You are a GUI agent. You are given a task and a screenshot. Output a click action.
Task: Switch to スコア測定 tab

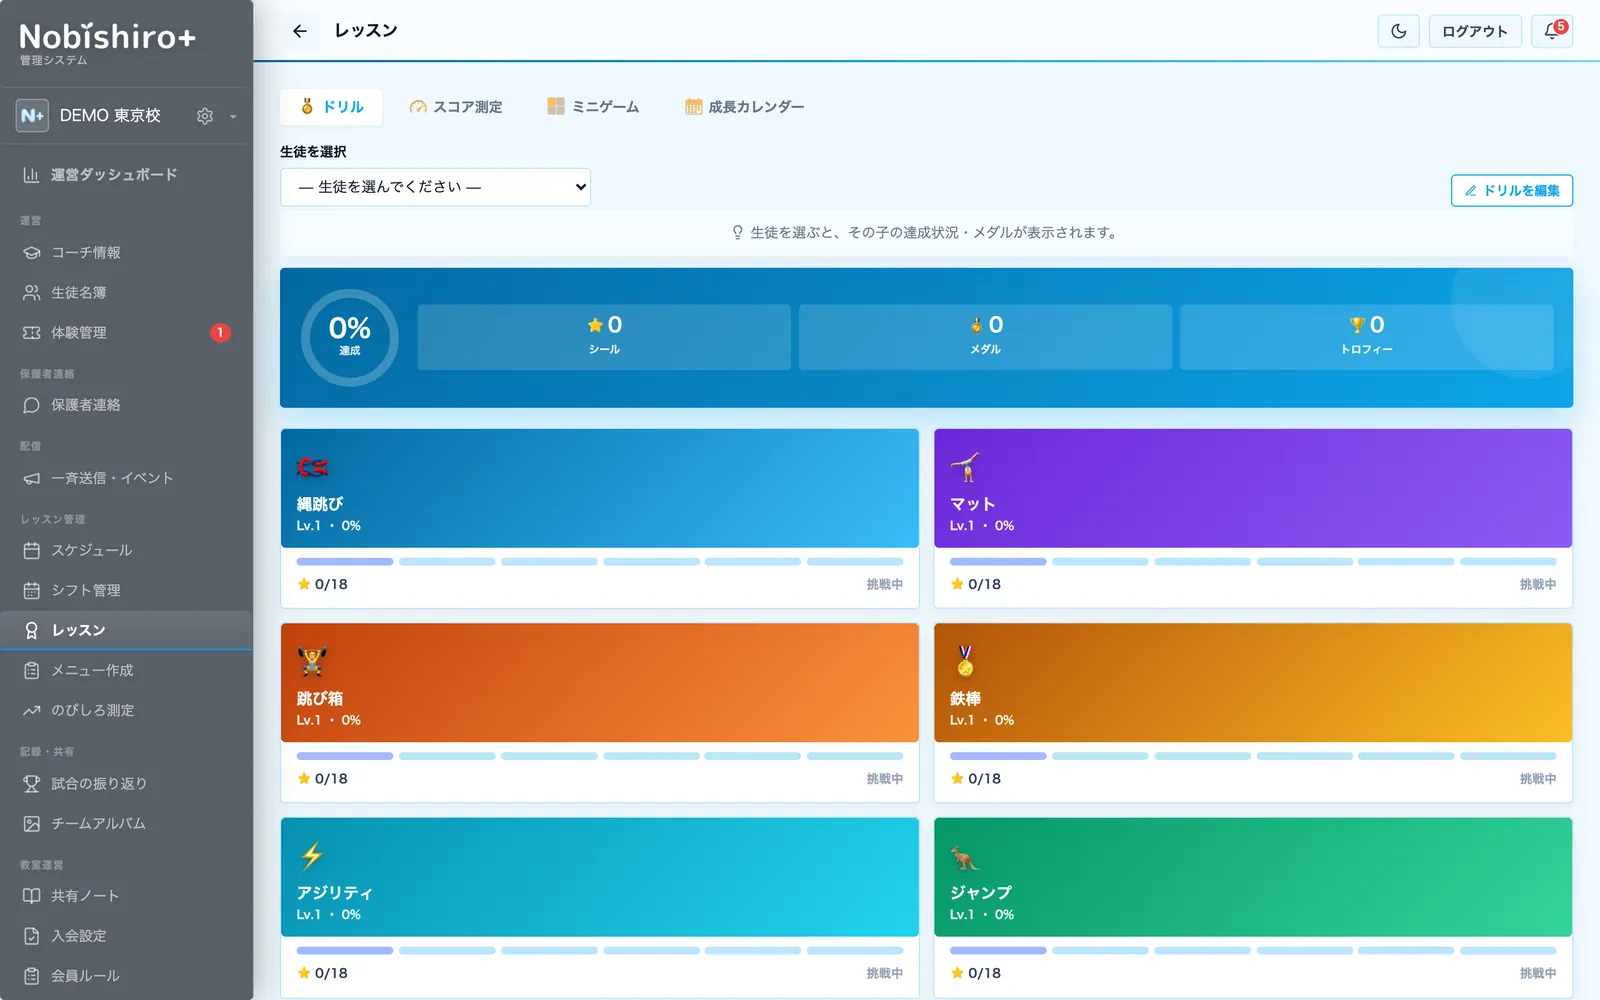456,107
